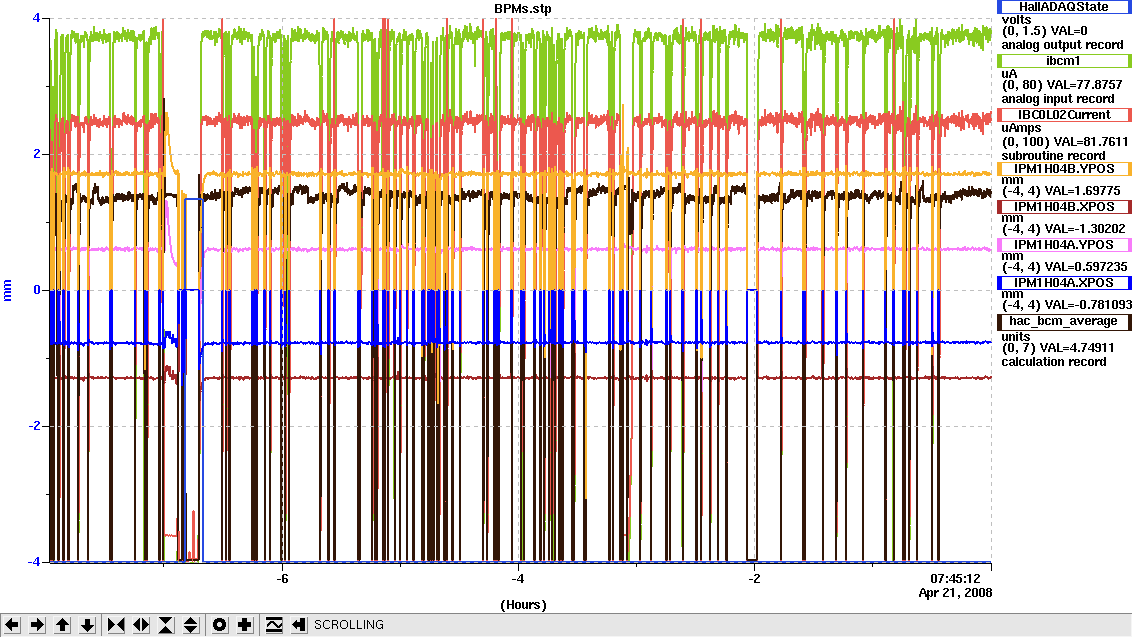Click the pan right arrow button

click(38, 625)
